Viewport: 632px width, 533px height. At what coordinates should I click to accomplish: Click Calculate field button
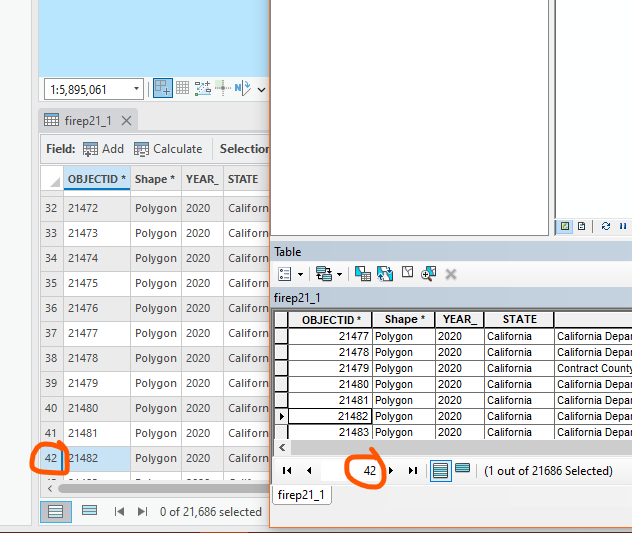[x=168, y=149]
